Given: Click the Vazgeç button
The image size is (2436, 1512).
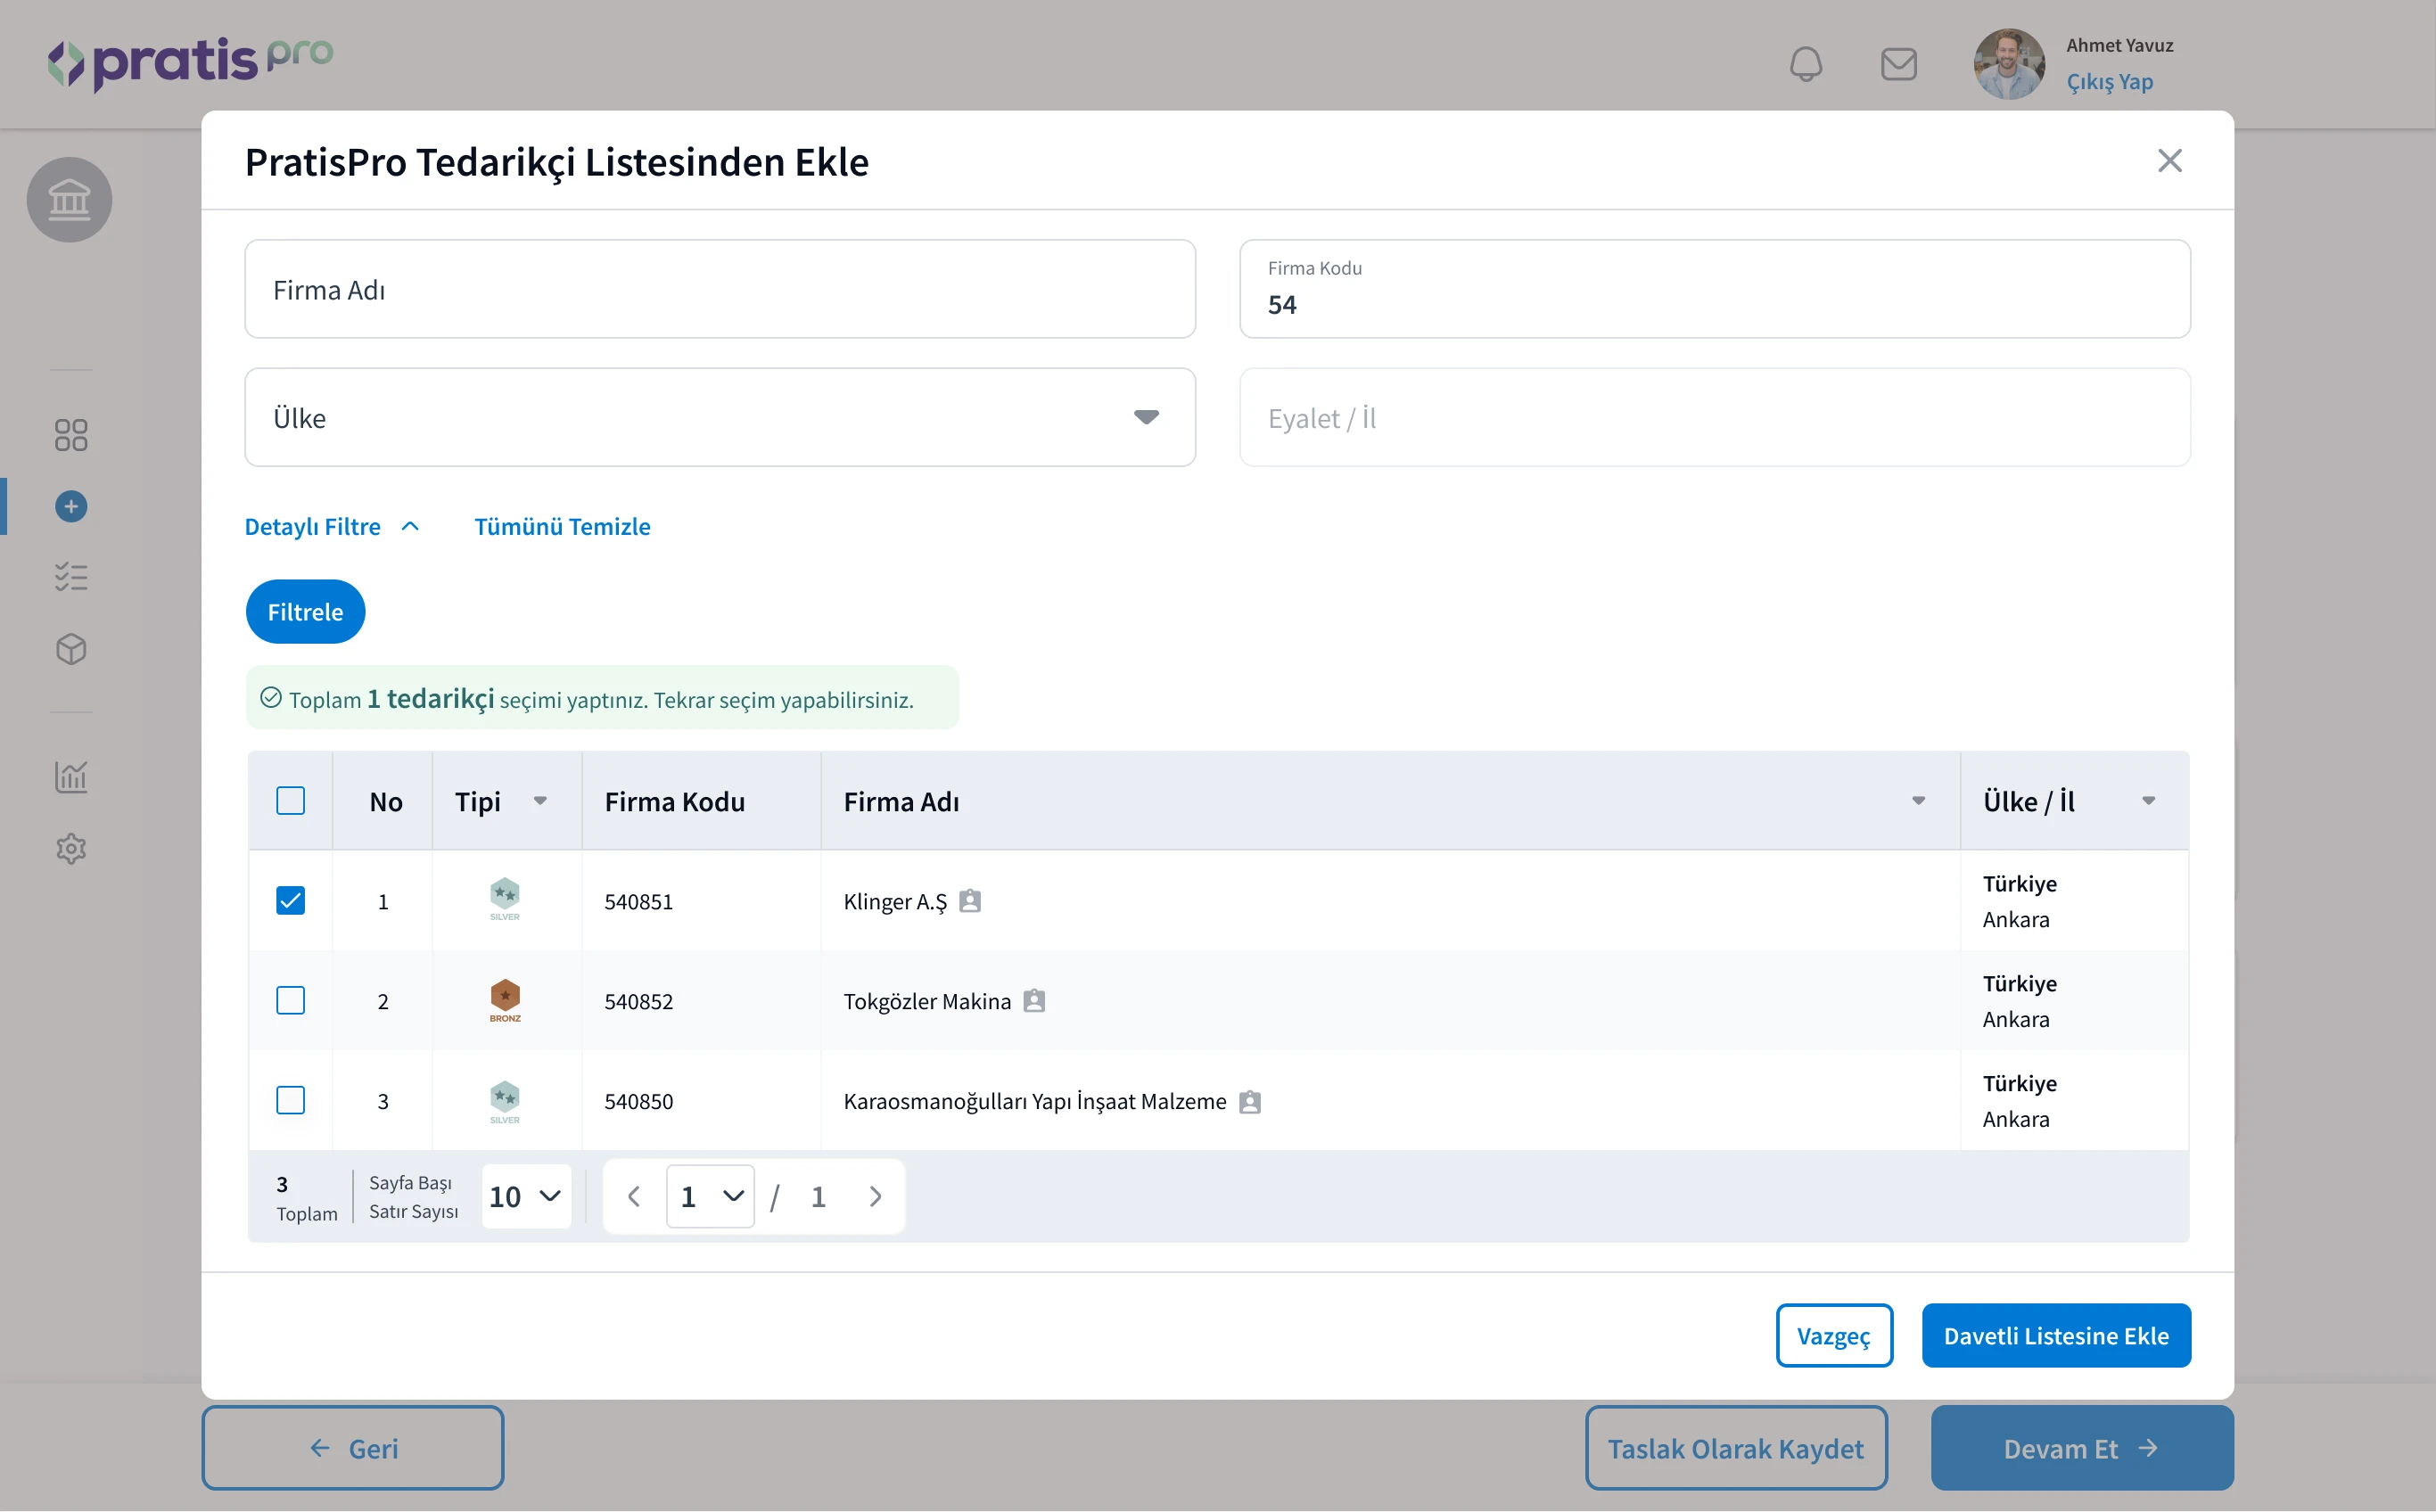Looking at the screenshot, I should pyautogui.click(x=1834, y=1336).
